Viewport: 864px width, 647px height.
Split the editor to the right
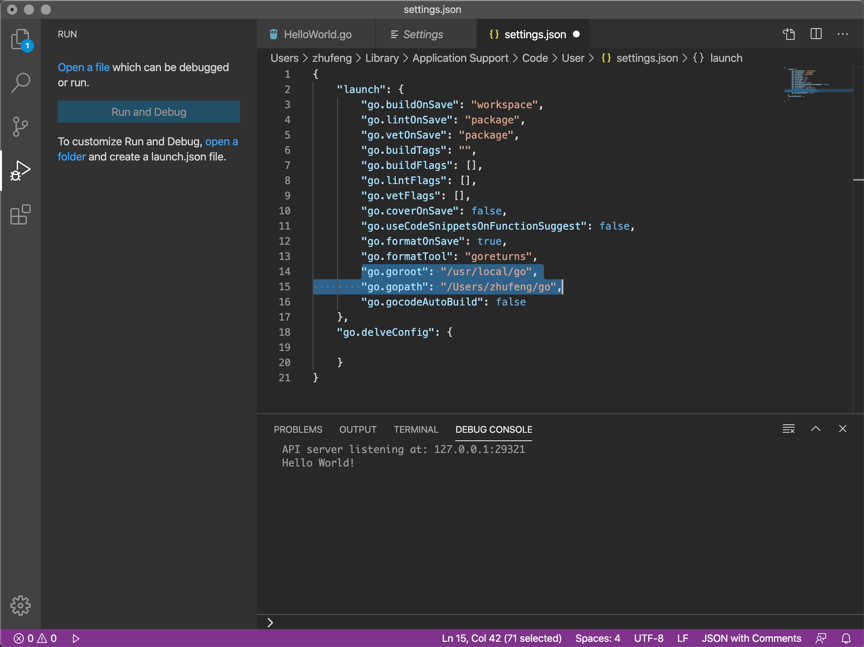(816, 34)
